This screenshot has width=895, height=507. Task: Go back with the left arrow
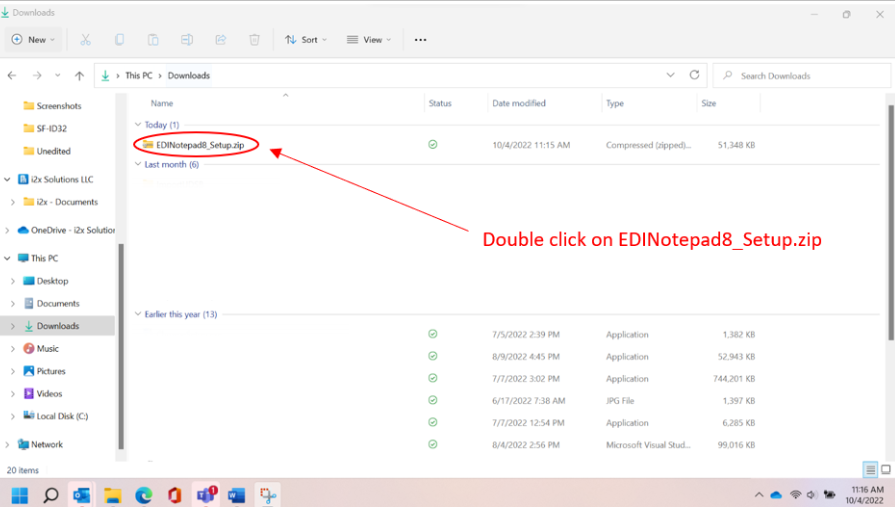[x=12, y=75]
